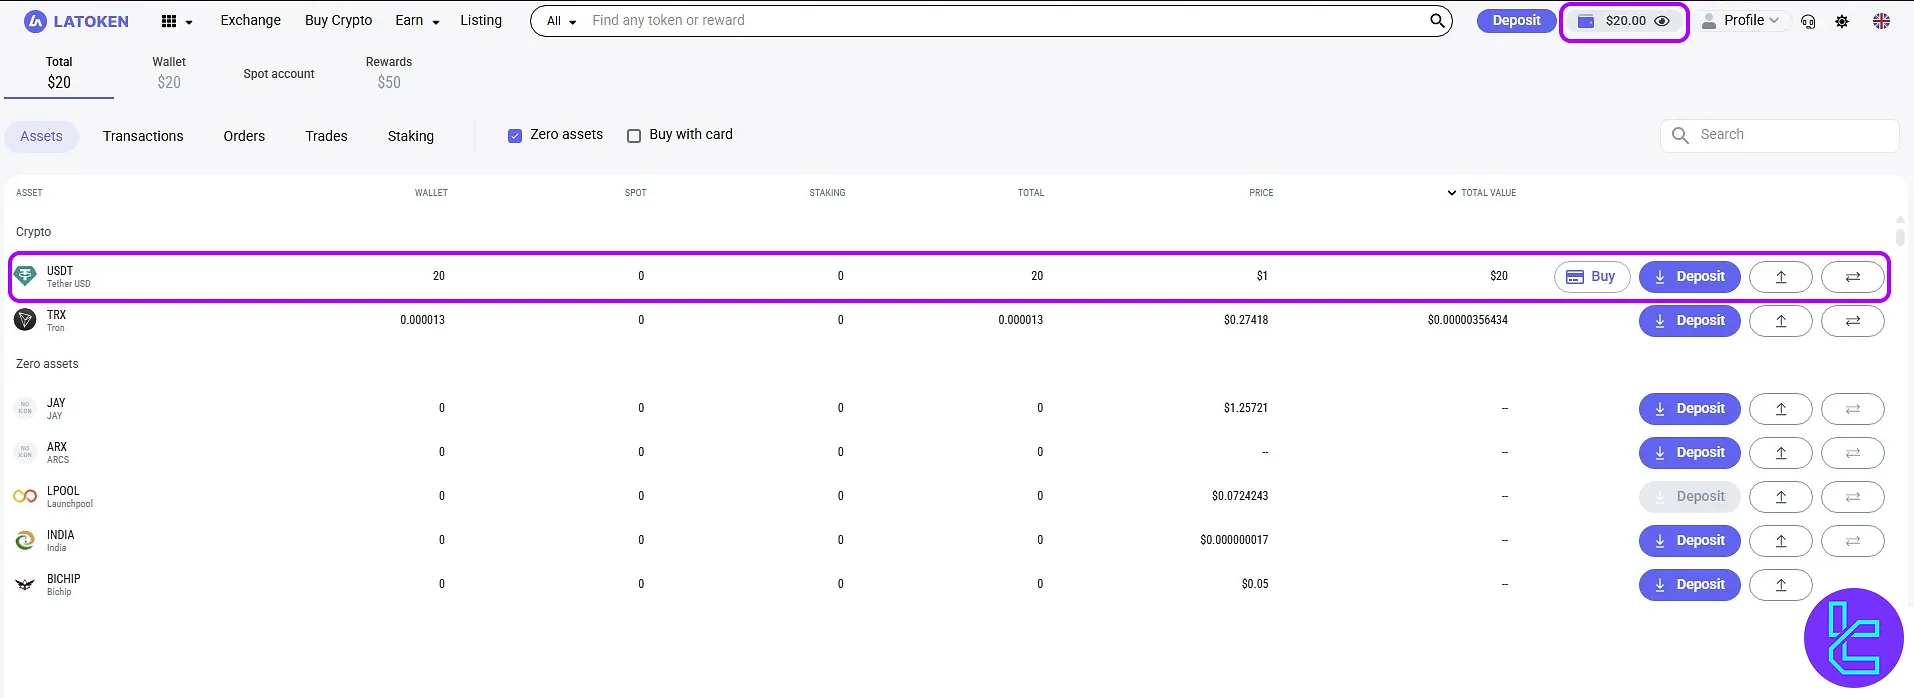Image resolution: width=1914 pixels, height=698 pixels.
Task: Transfer ARX using the swap arrows
Action: [1852, 453]
